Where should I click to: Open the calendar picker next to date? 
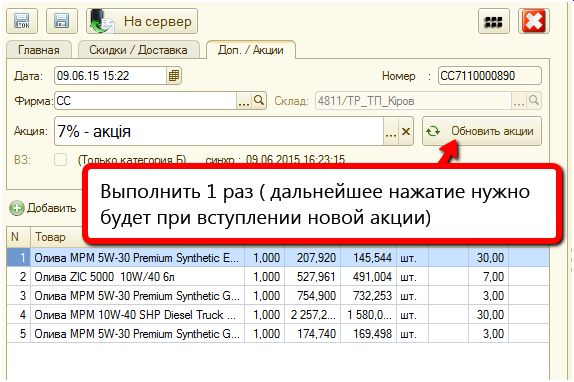(x=174, y=76)
